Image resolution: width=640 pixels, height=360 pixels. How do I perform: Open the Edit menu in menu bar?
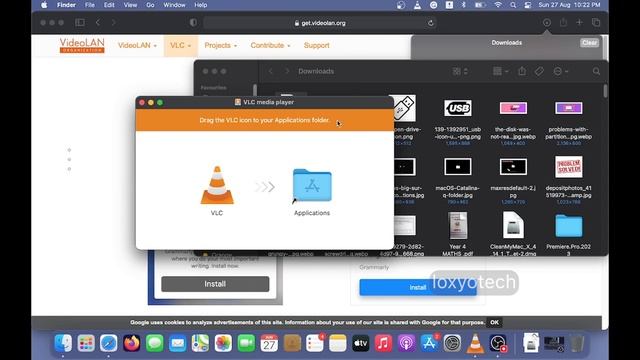point(109,5)
